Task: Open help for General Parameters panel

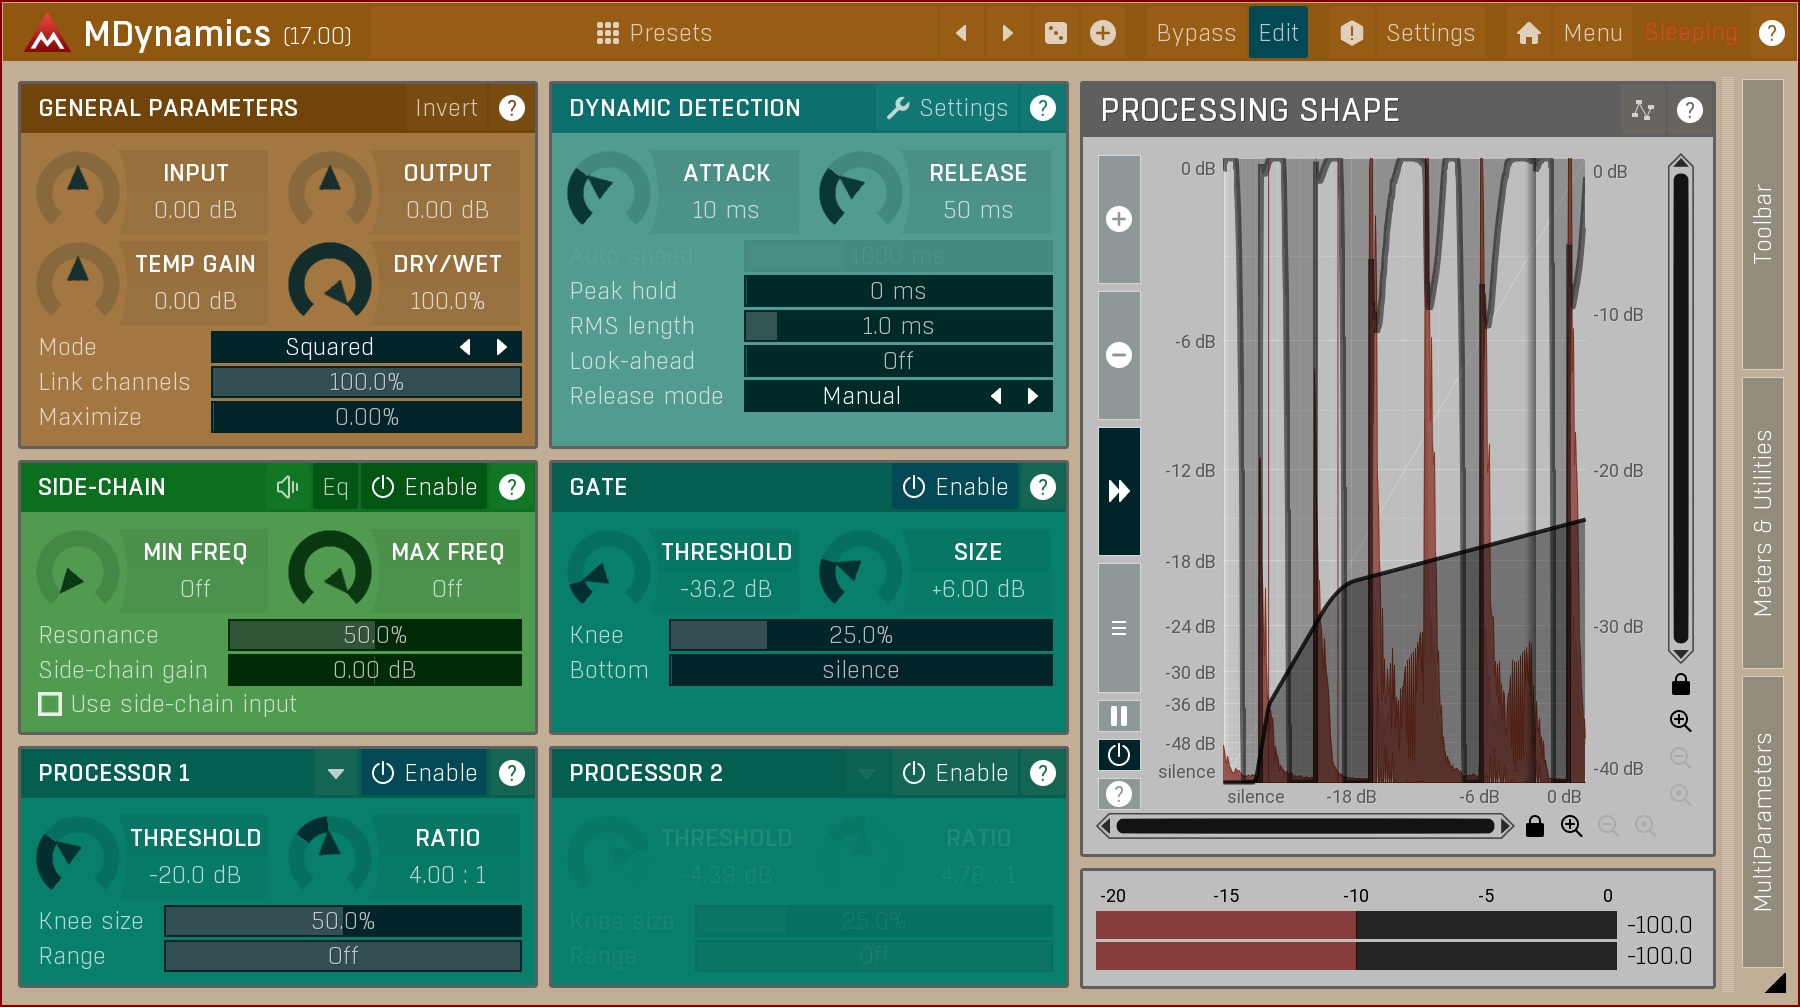Action: (x=512, y=108)
